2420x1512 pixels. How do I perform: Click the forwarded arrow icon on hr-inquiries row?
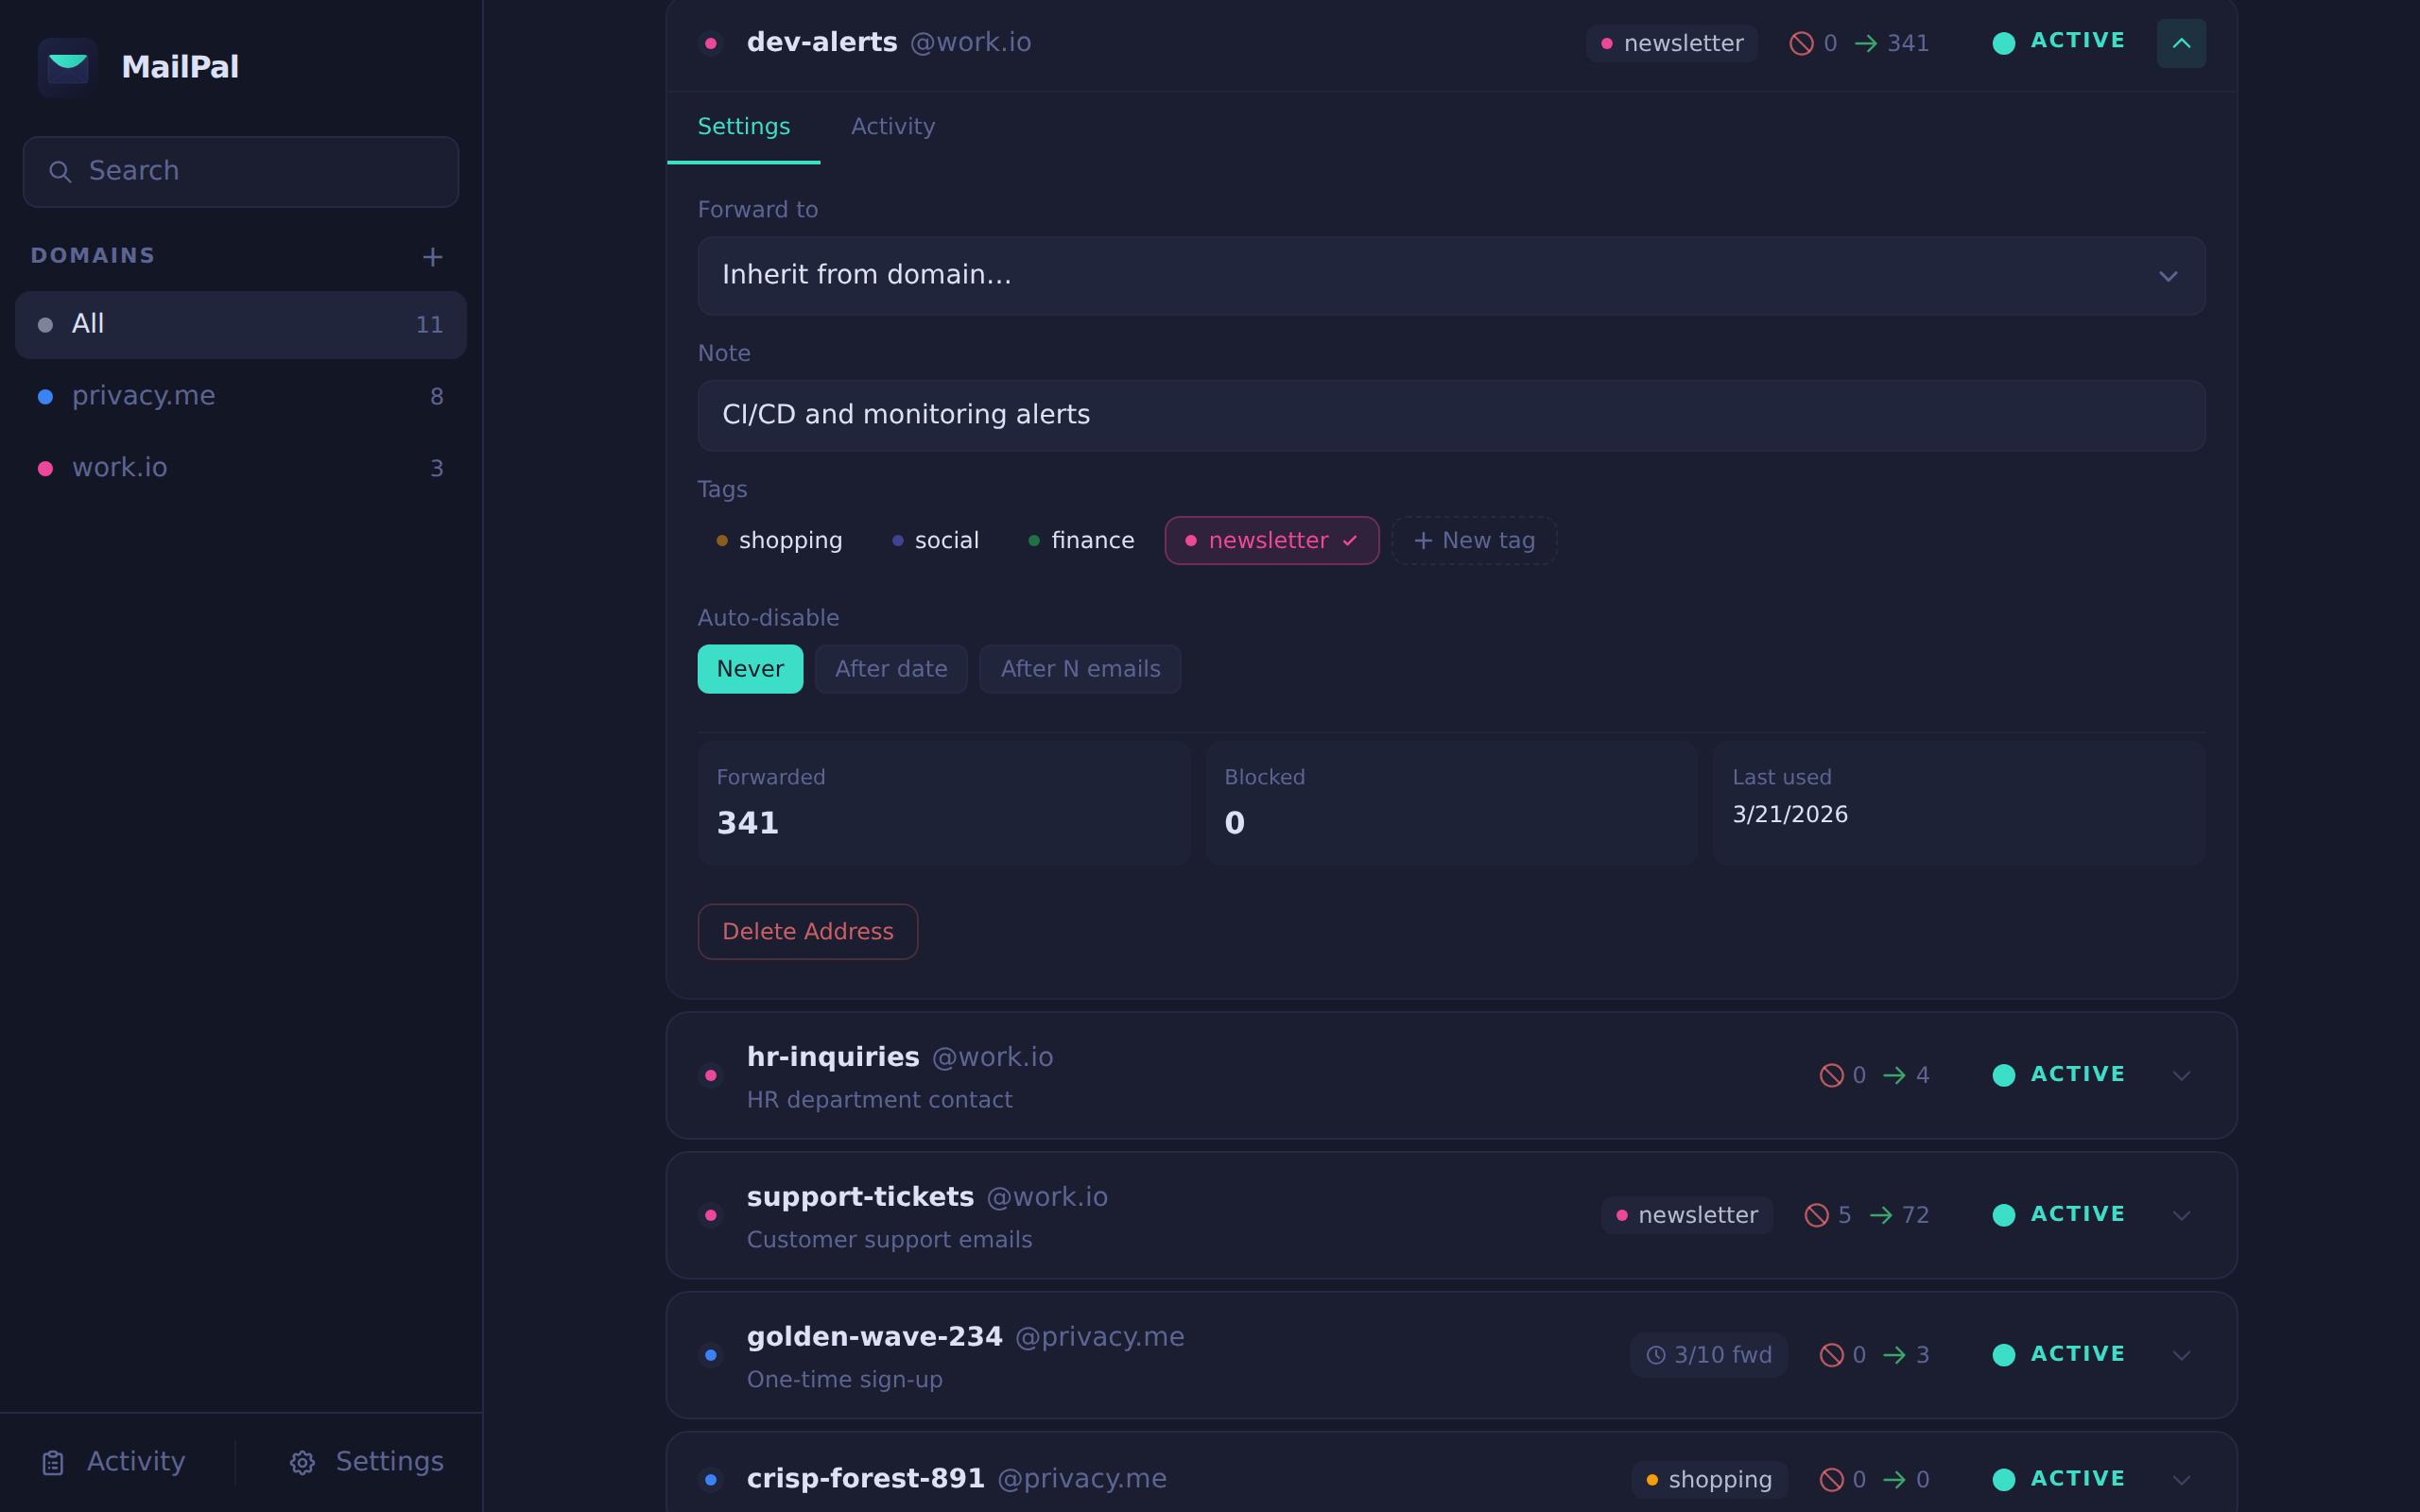coord(1894,1075)
